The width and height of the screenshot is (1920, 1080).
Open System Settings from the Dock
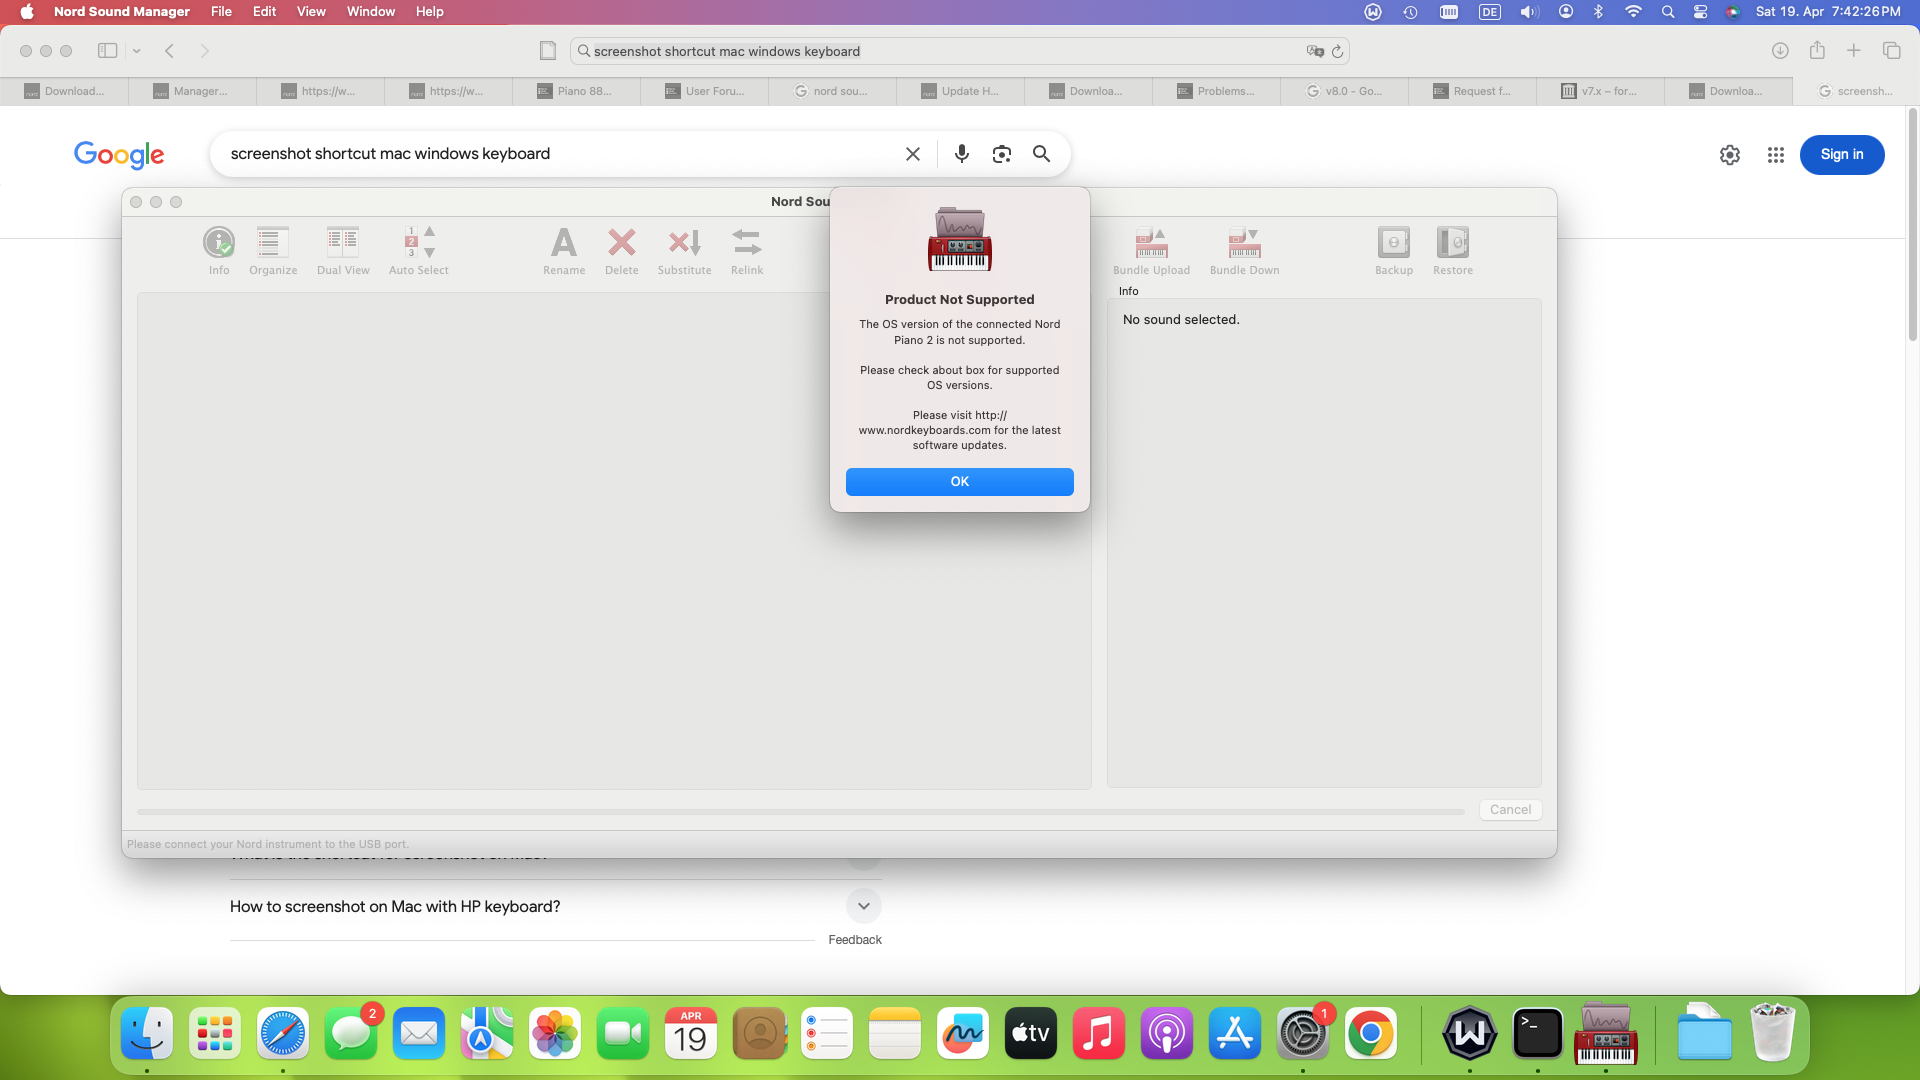1303,1034
